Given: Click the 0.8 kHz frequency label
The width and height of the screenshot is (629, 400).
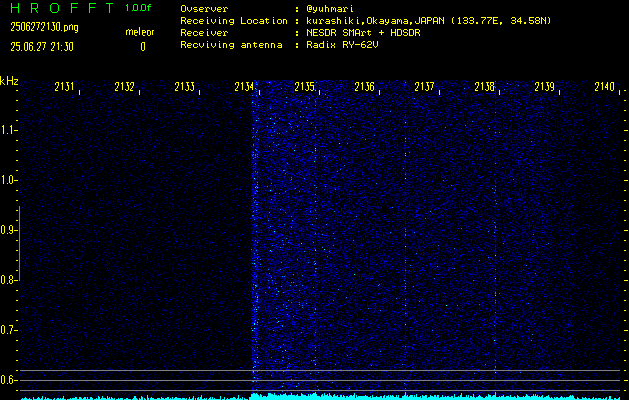Looking at the screenshot, I should pos(7,280).
